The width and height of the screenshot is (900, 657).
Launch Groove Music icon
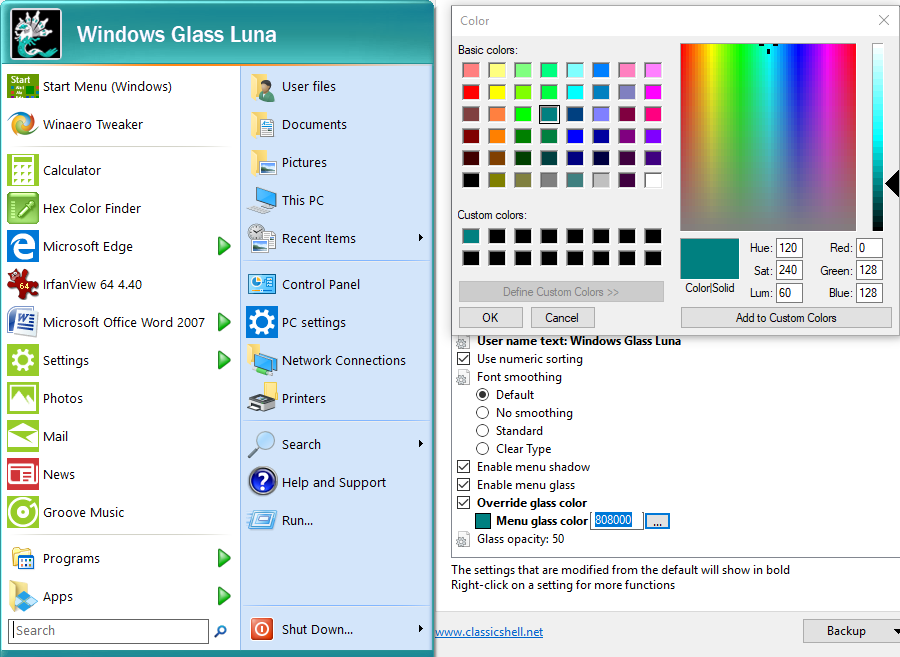pos(23,512)
